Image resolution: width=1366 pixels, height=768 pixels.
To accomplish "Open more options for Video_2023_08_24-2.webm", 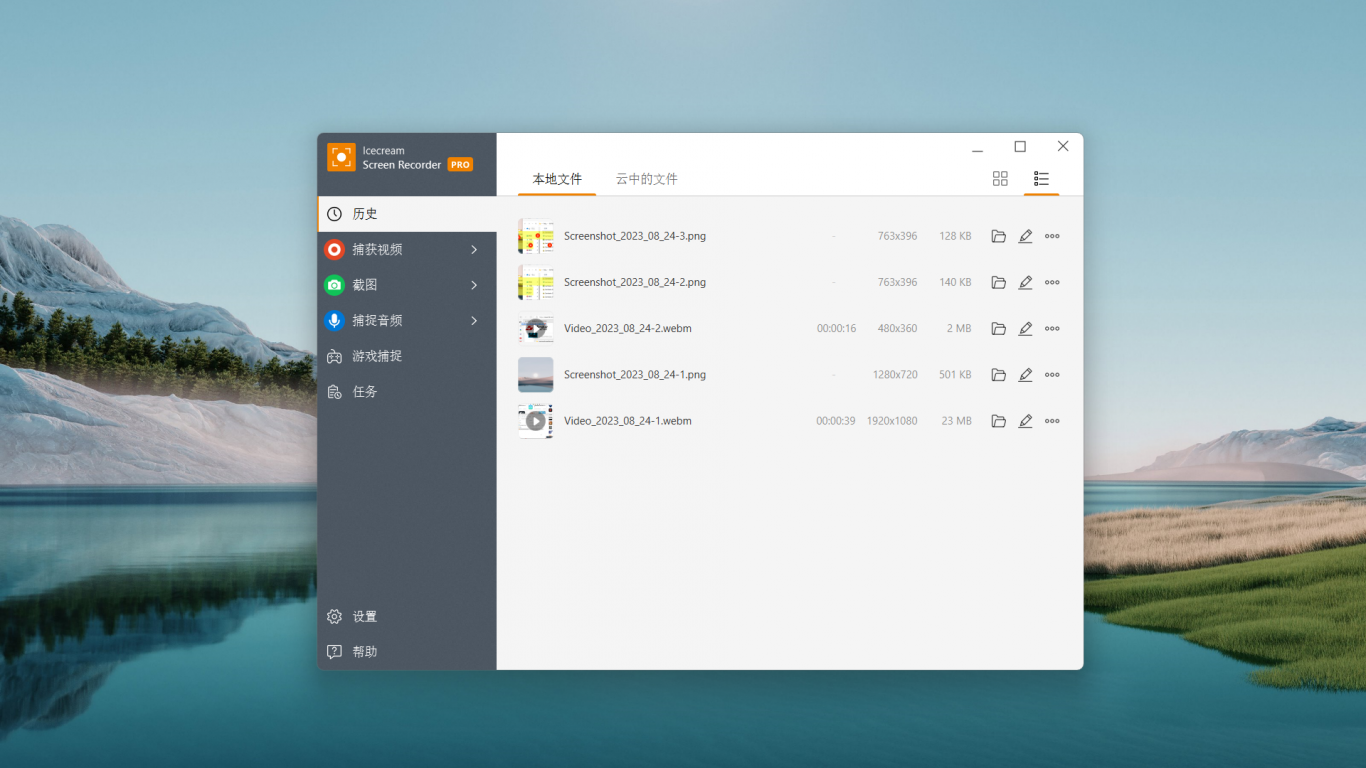I will pos(1052,329).
